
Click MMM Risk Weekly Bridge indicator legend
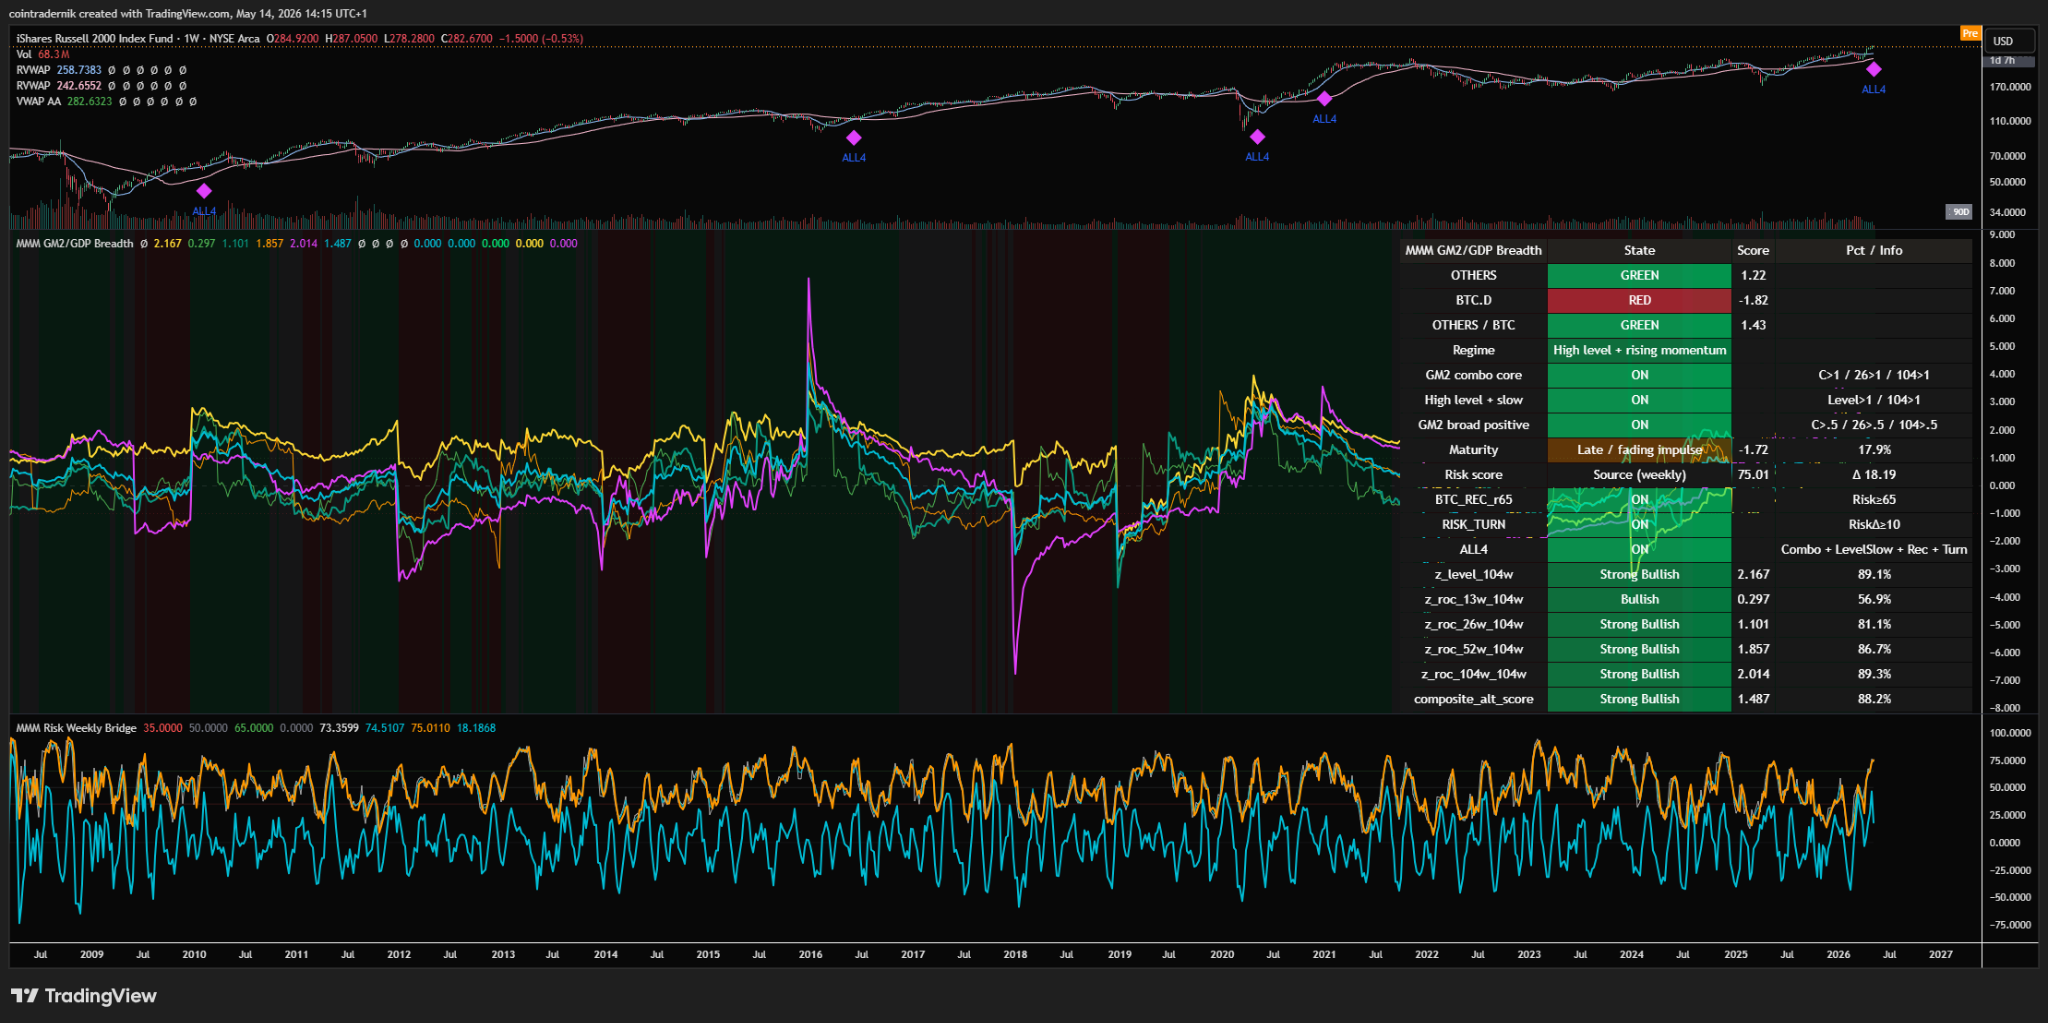click(x=76, y=728)
